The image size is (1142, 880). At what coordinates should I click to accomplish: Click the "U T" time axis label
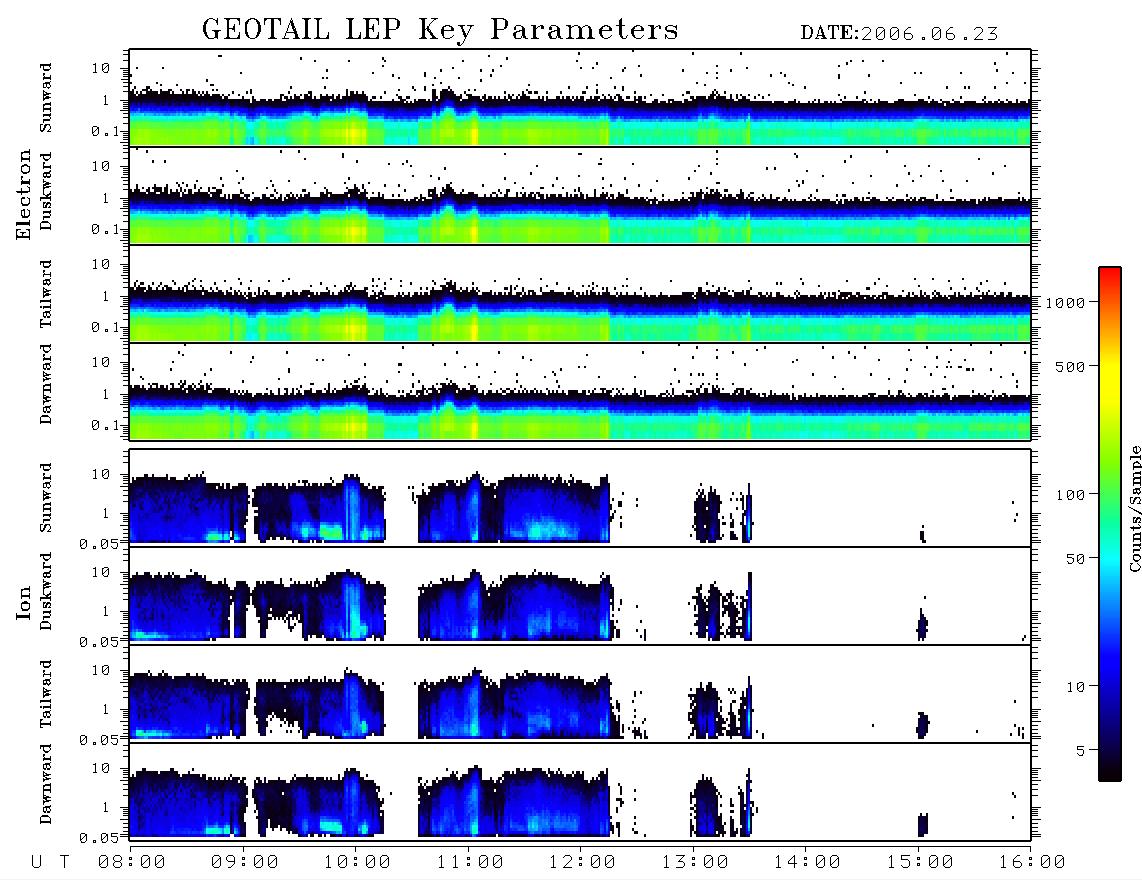(x=50, y=862)
